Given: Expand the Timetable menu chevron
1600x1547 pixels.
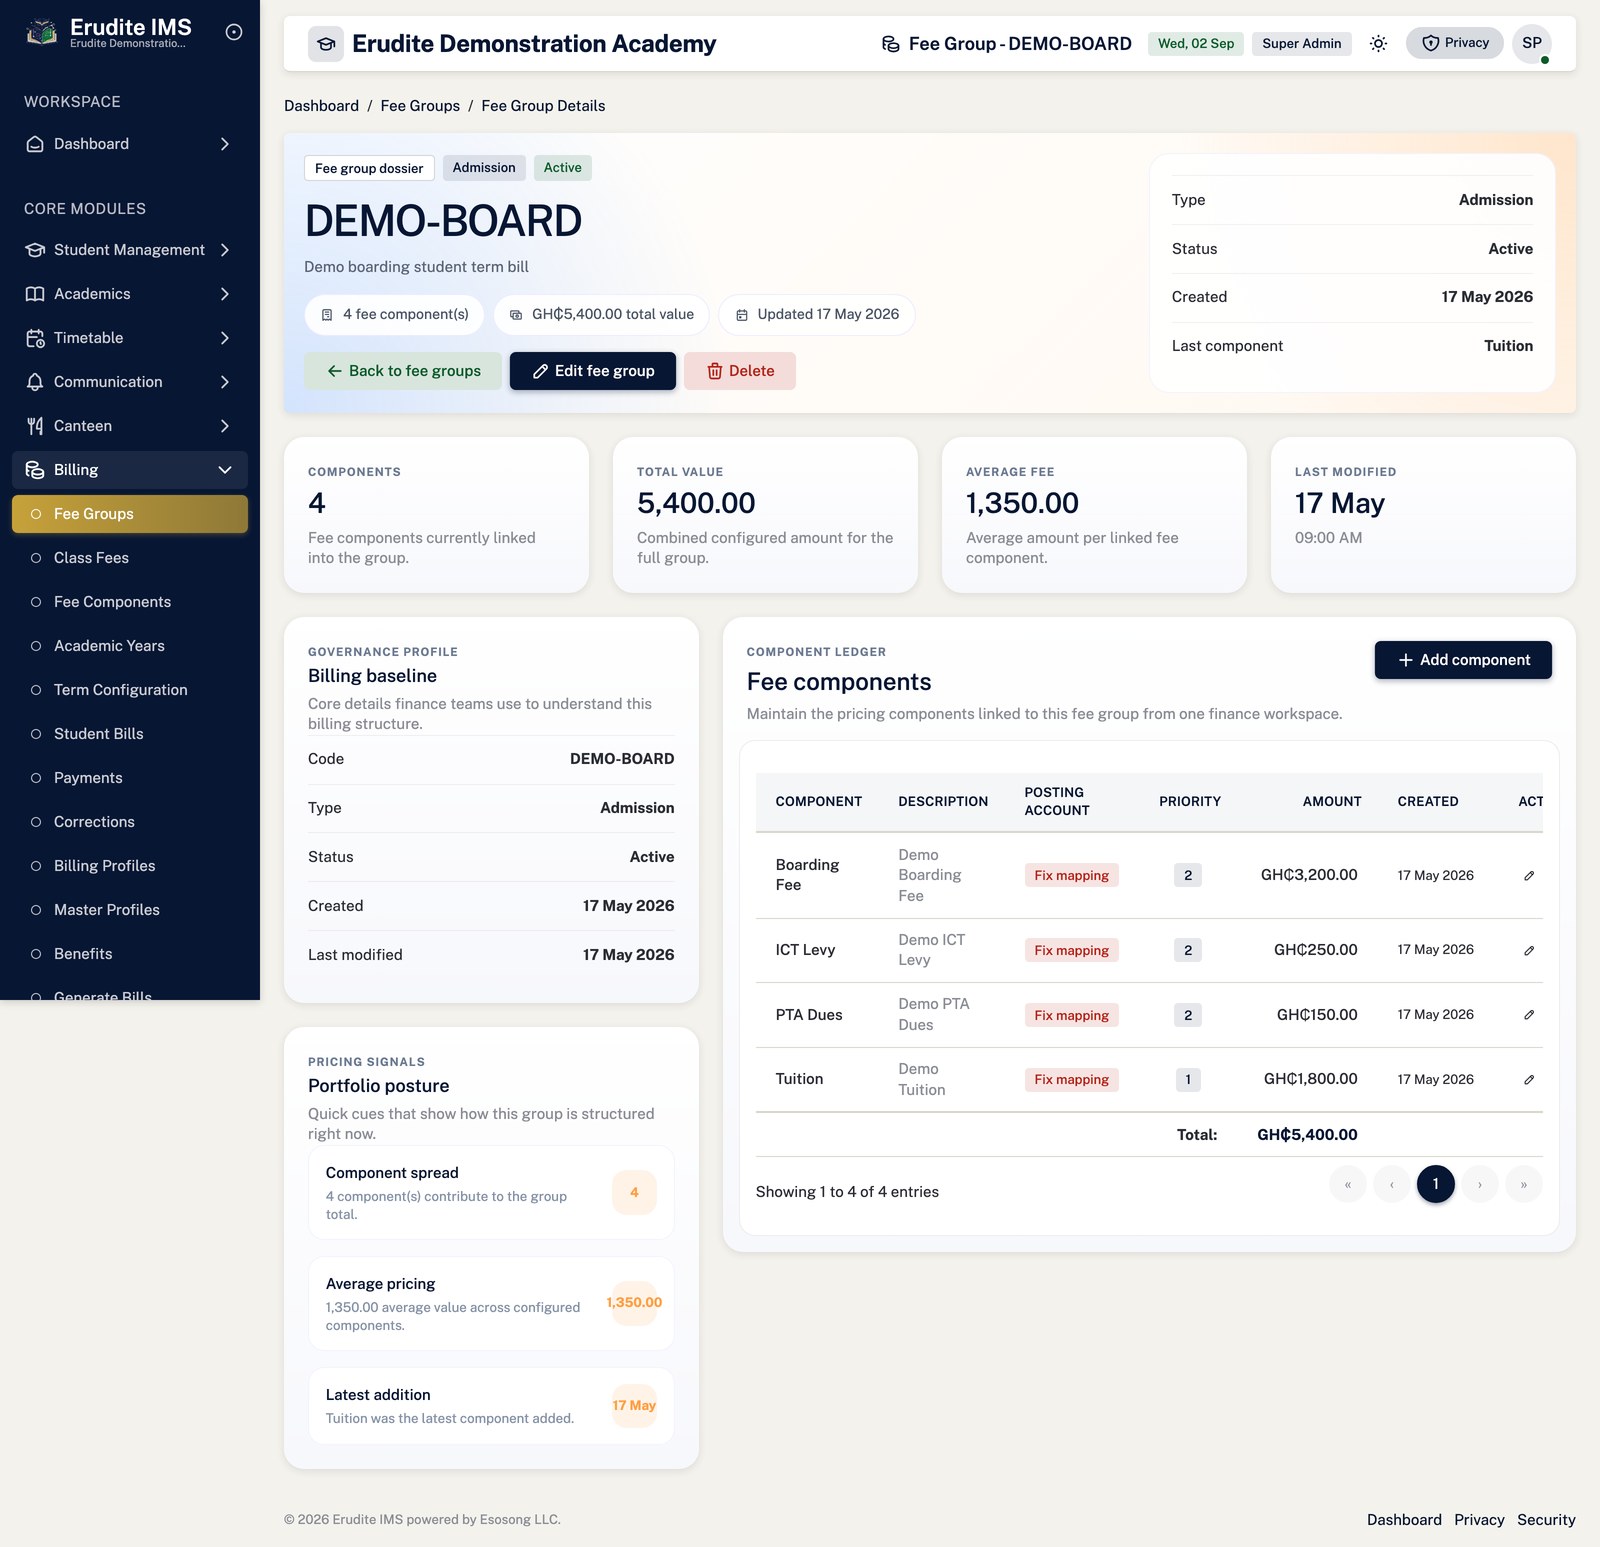Looking at the screenshot, I should coord(225,338).
